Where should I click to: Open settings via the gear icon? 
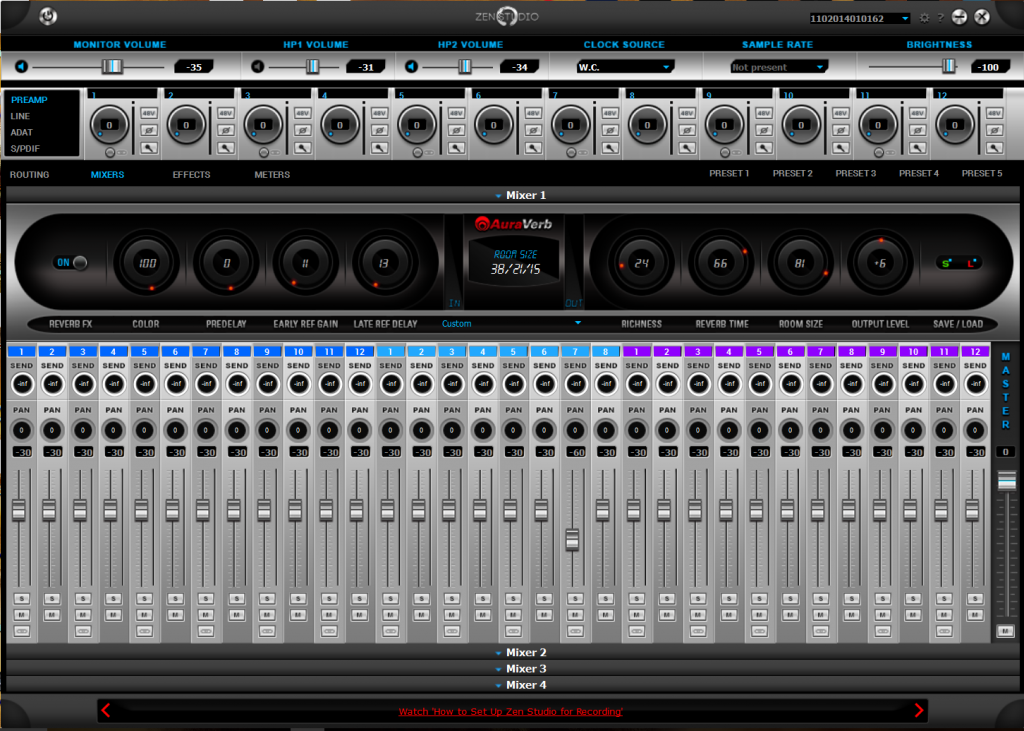click(x=924, y=18)
